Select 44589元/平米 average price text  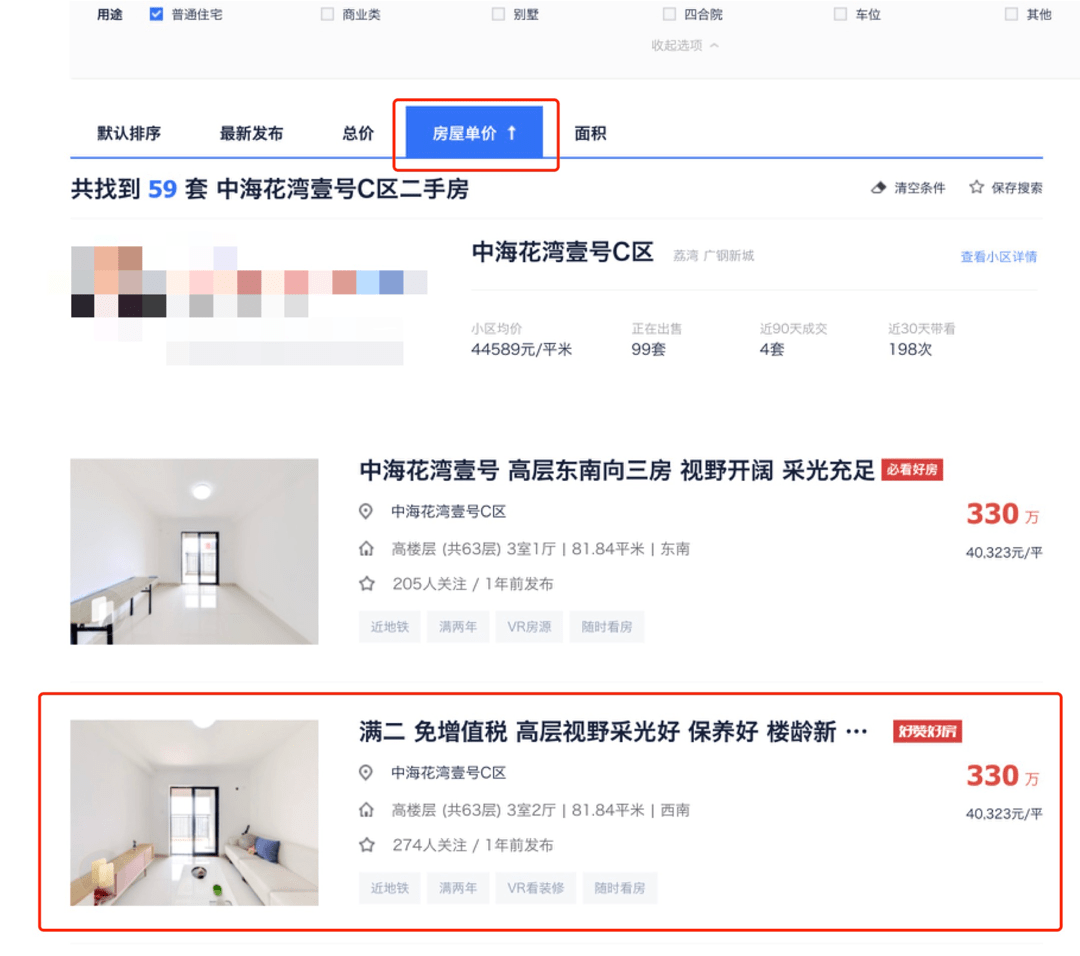(x=521, y=349)
